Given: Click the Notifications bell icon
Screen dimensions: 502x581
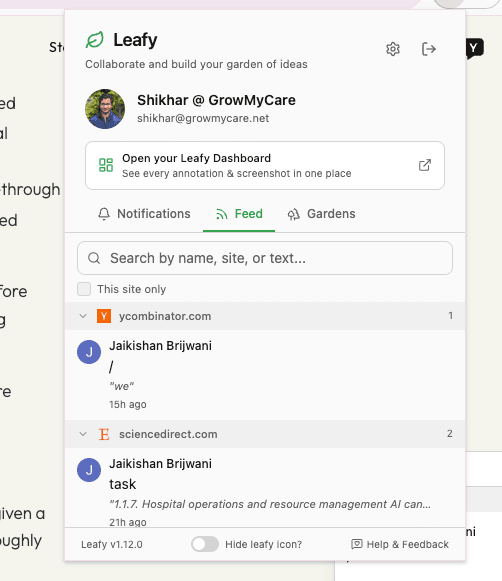Looking at the screenshot, I should click(x=104, y=214).
